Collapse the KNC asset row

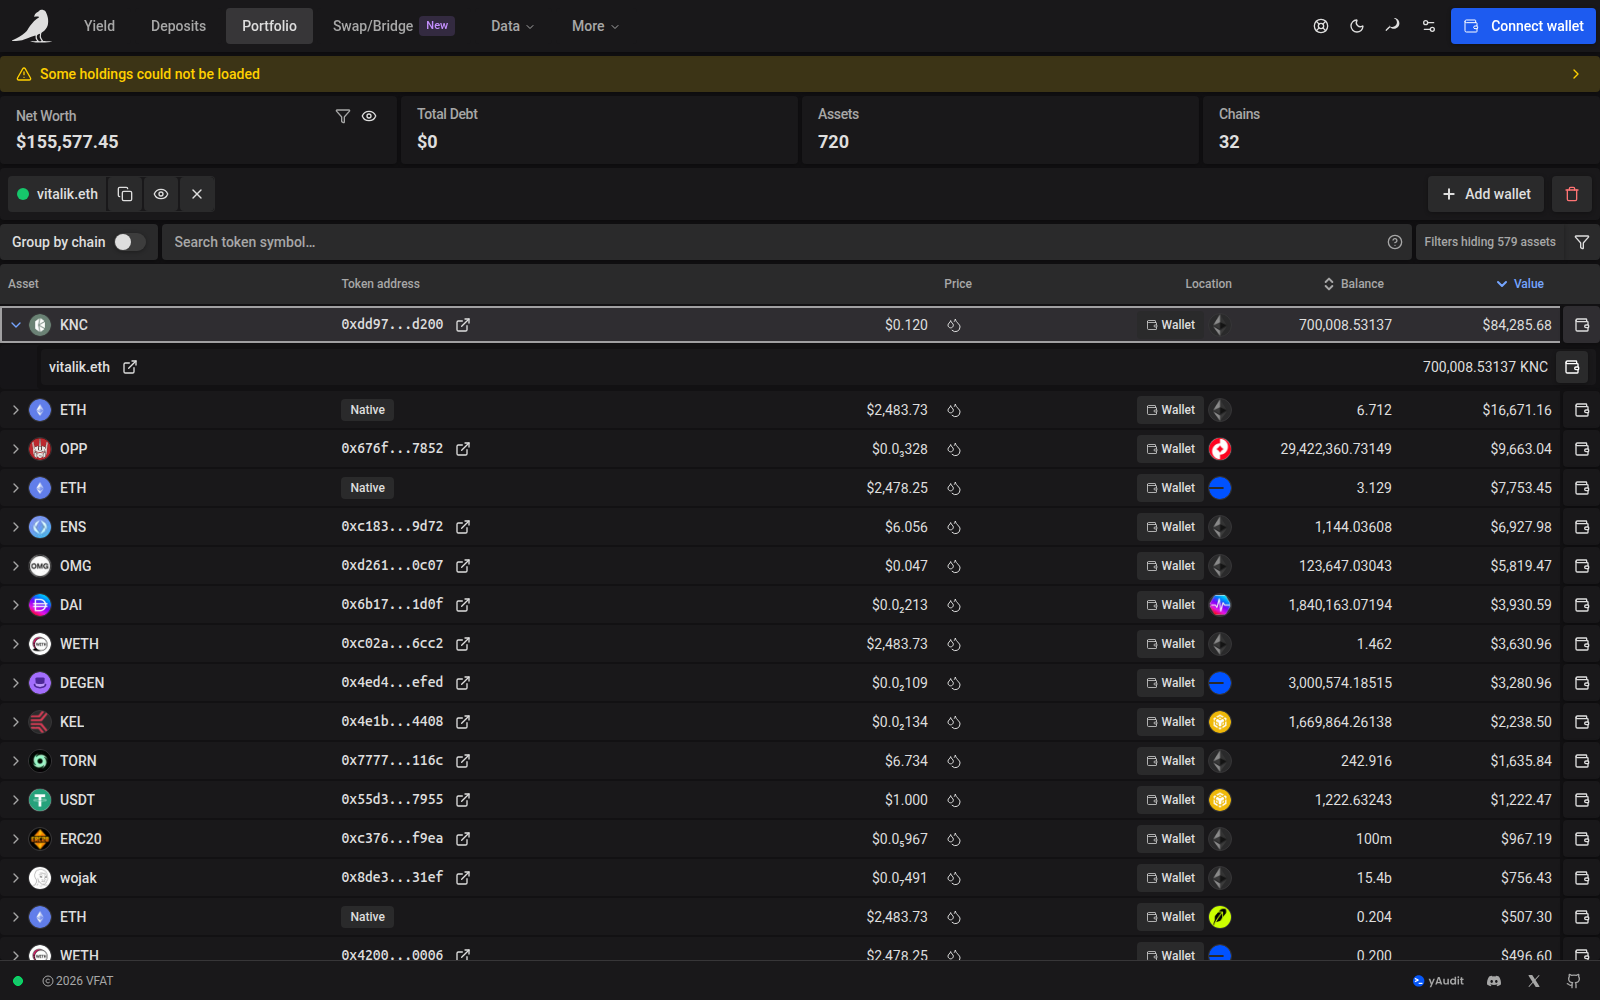(x=16, y=325)
